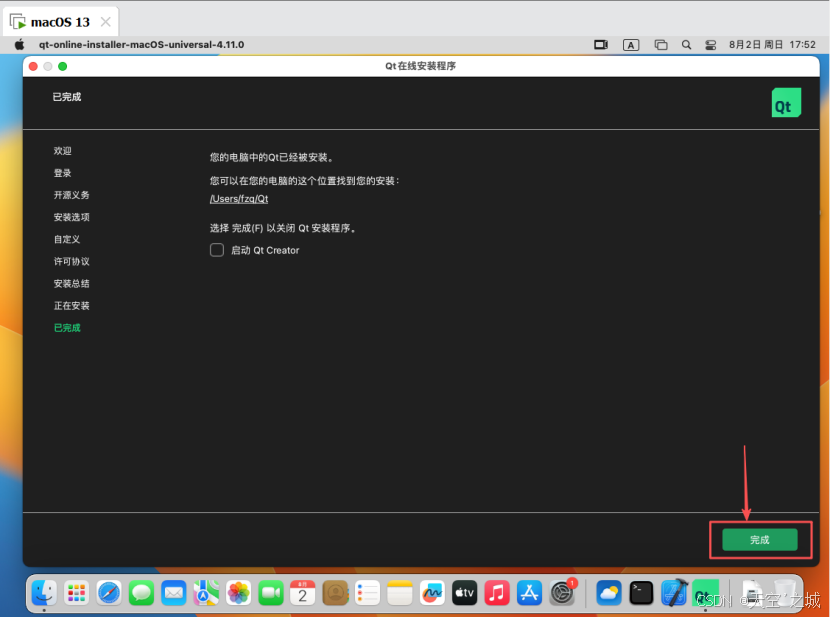Screen dimensions: 830x617
Task: Open Mail from the Dock
Action: pos(174,593)
